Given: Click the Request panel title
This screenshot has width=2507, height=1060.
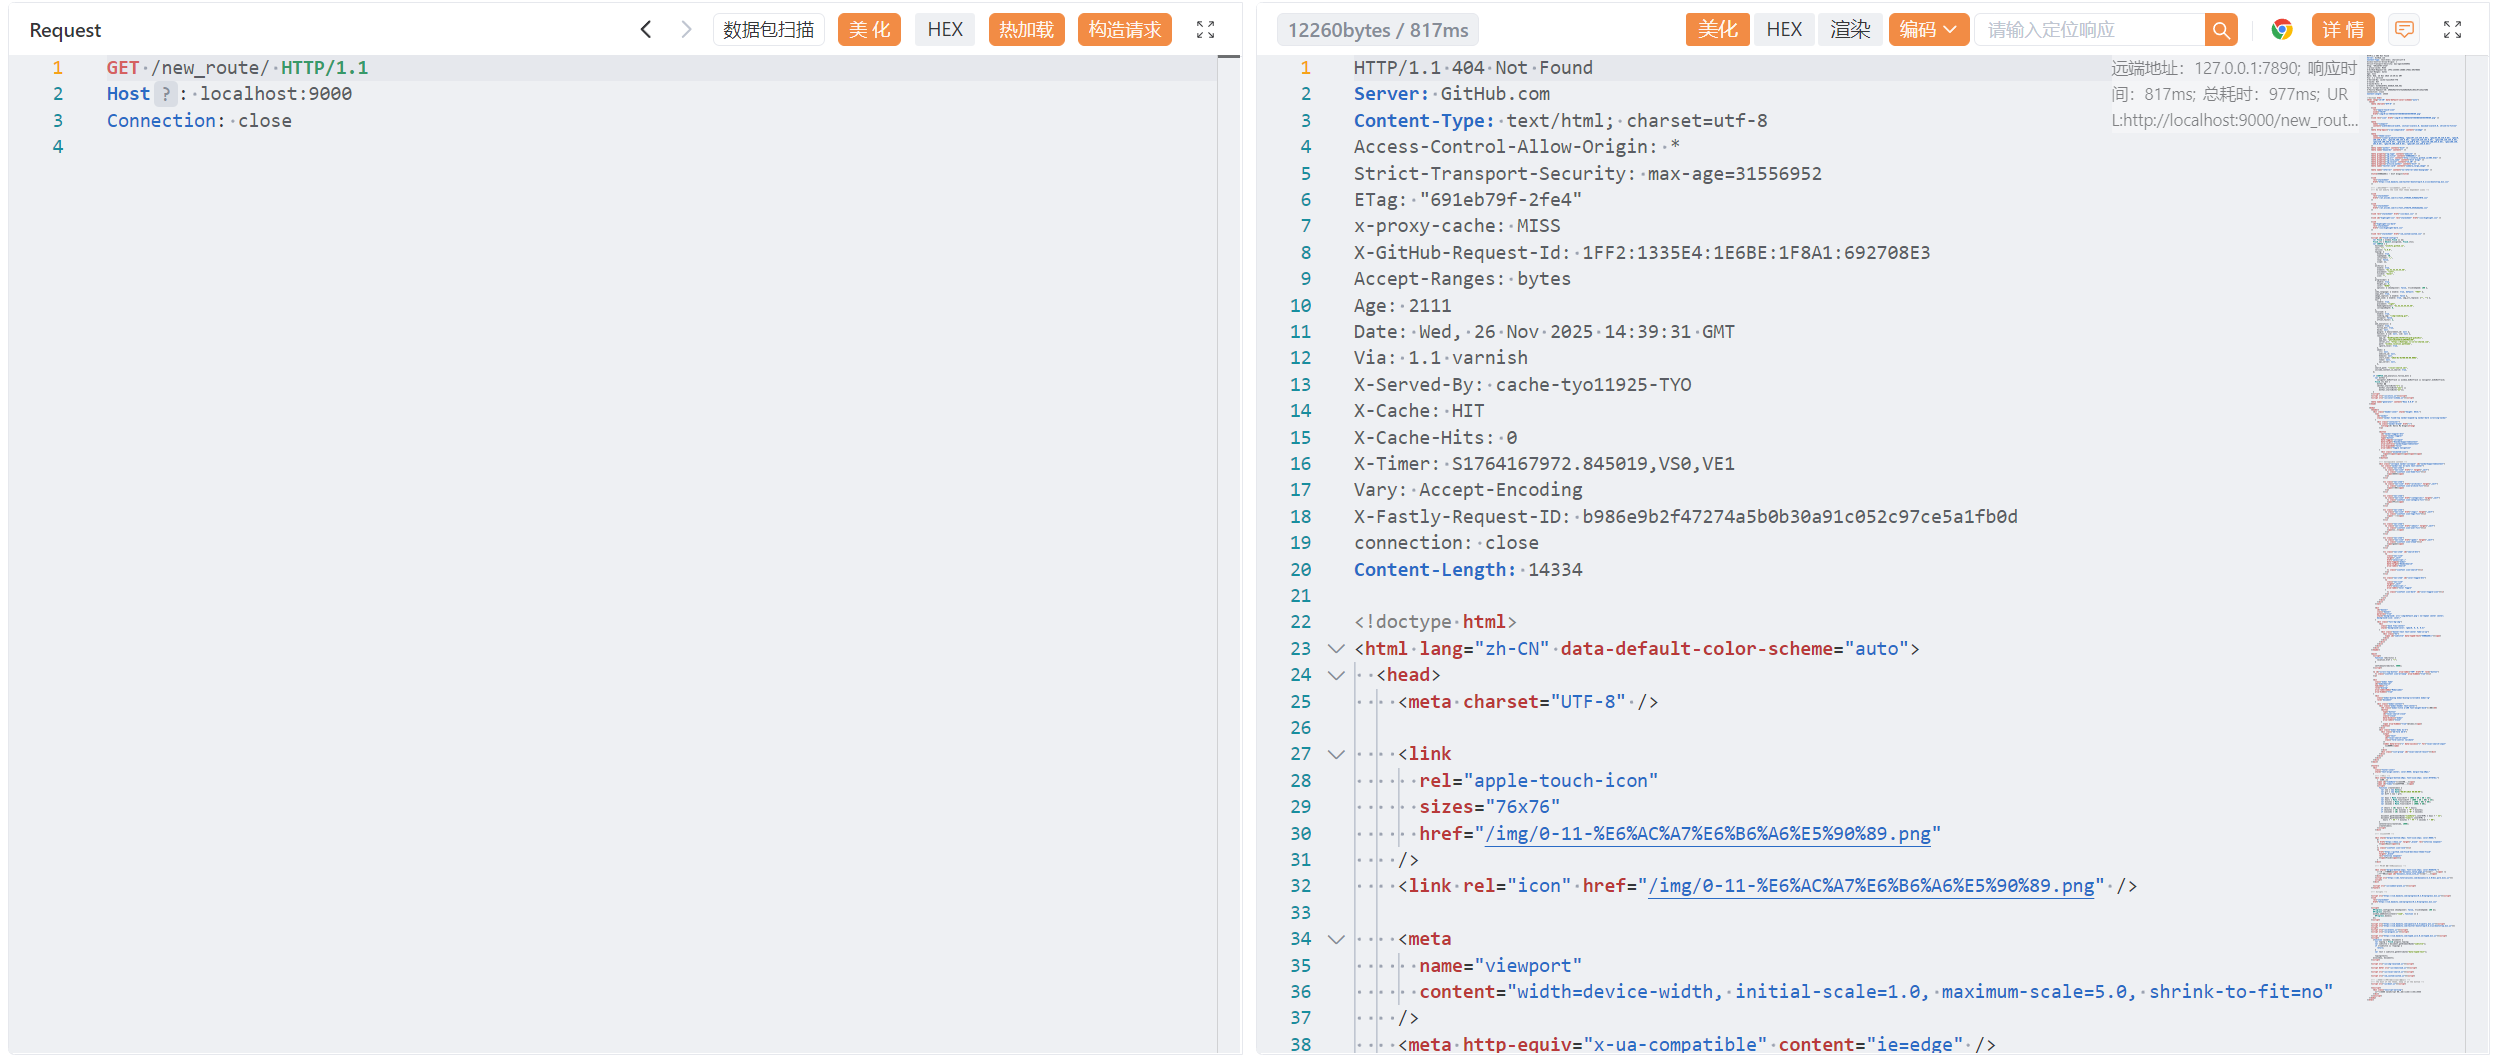Looking at the screenshot, I should [65, 30].
